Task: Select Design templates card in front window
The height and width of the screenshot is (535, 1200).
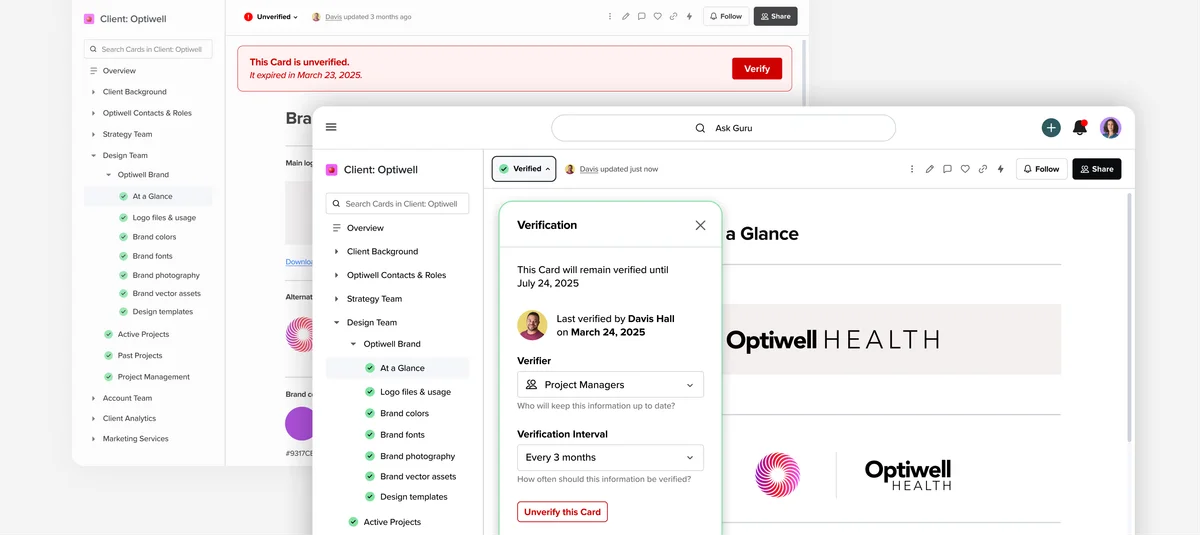Action: pos(413,497)
